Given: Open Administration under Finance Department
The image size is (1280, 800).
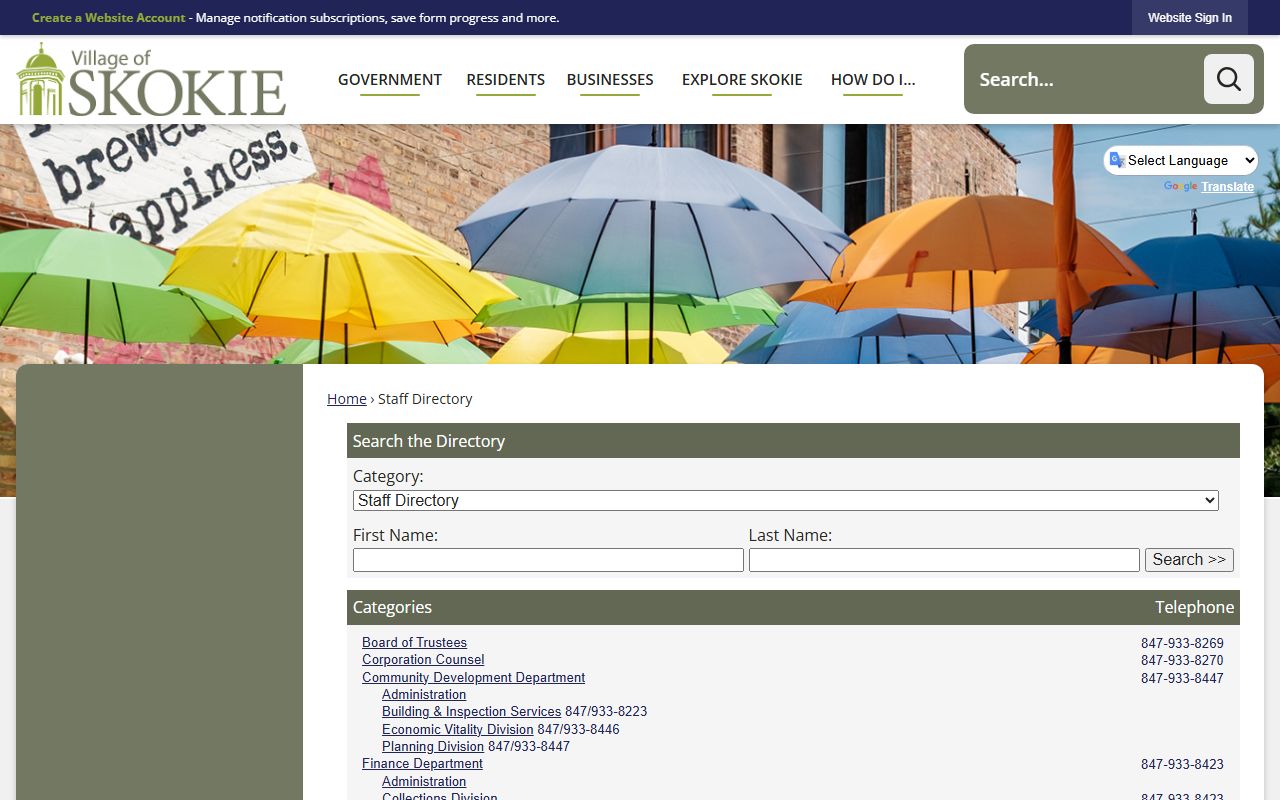Looking at the screenshot, I should coord(424,782).
